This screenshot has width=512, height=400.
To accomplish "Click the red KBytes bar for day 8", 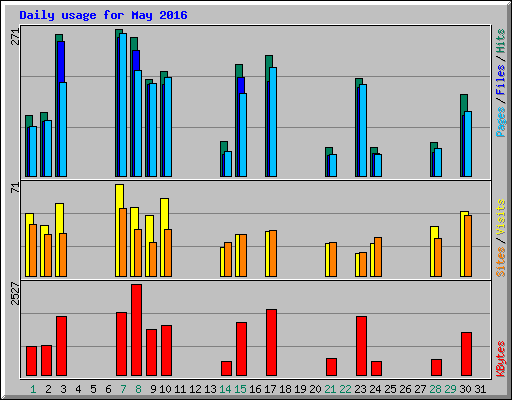I will (136, 330).
